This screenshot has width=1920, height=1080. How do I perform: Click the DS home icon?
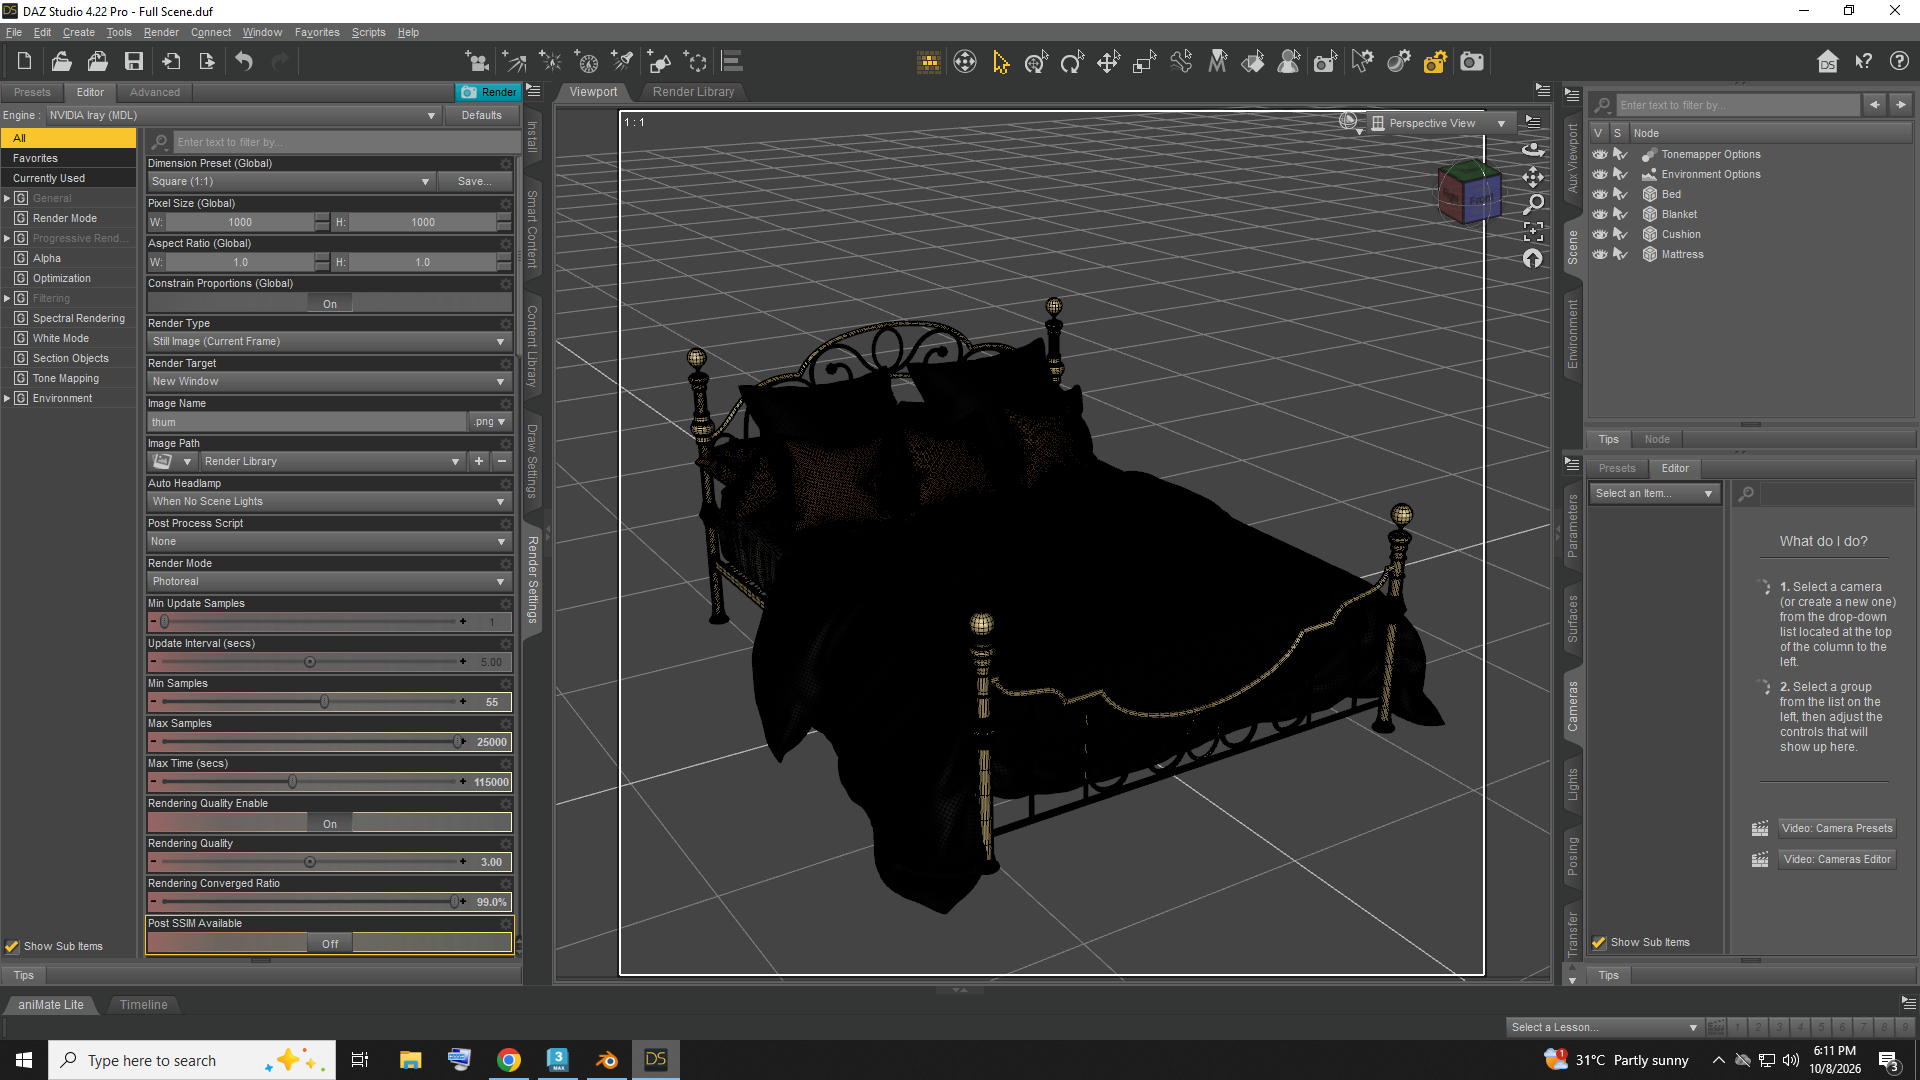1827,62
